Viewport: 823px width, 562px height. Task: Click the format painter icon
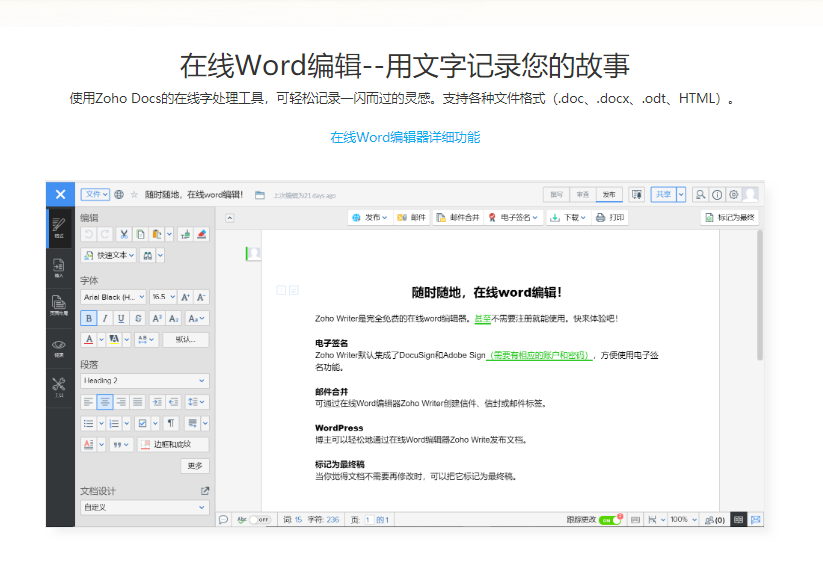(x=185, y=234)
